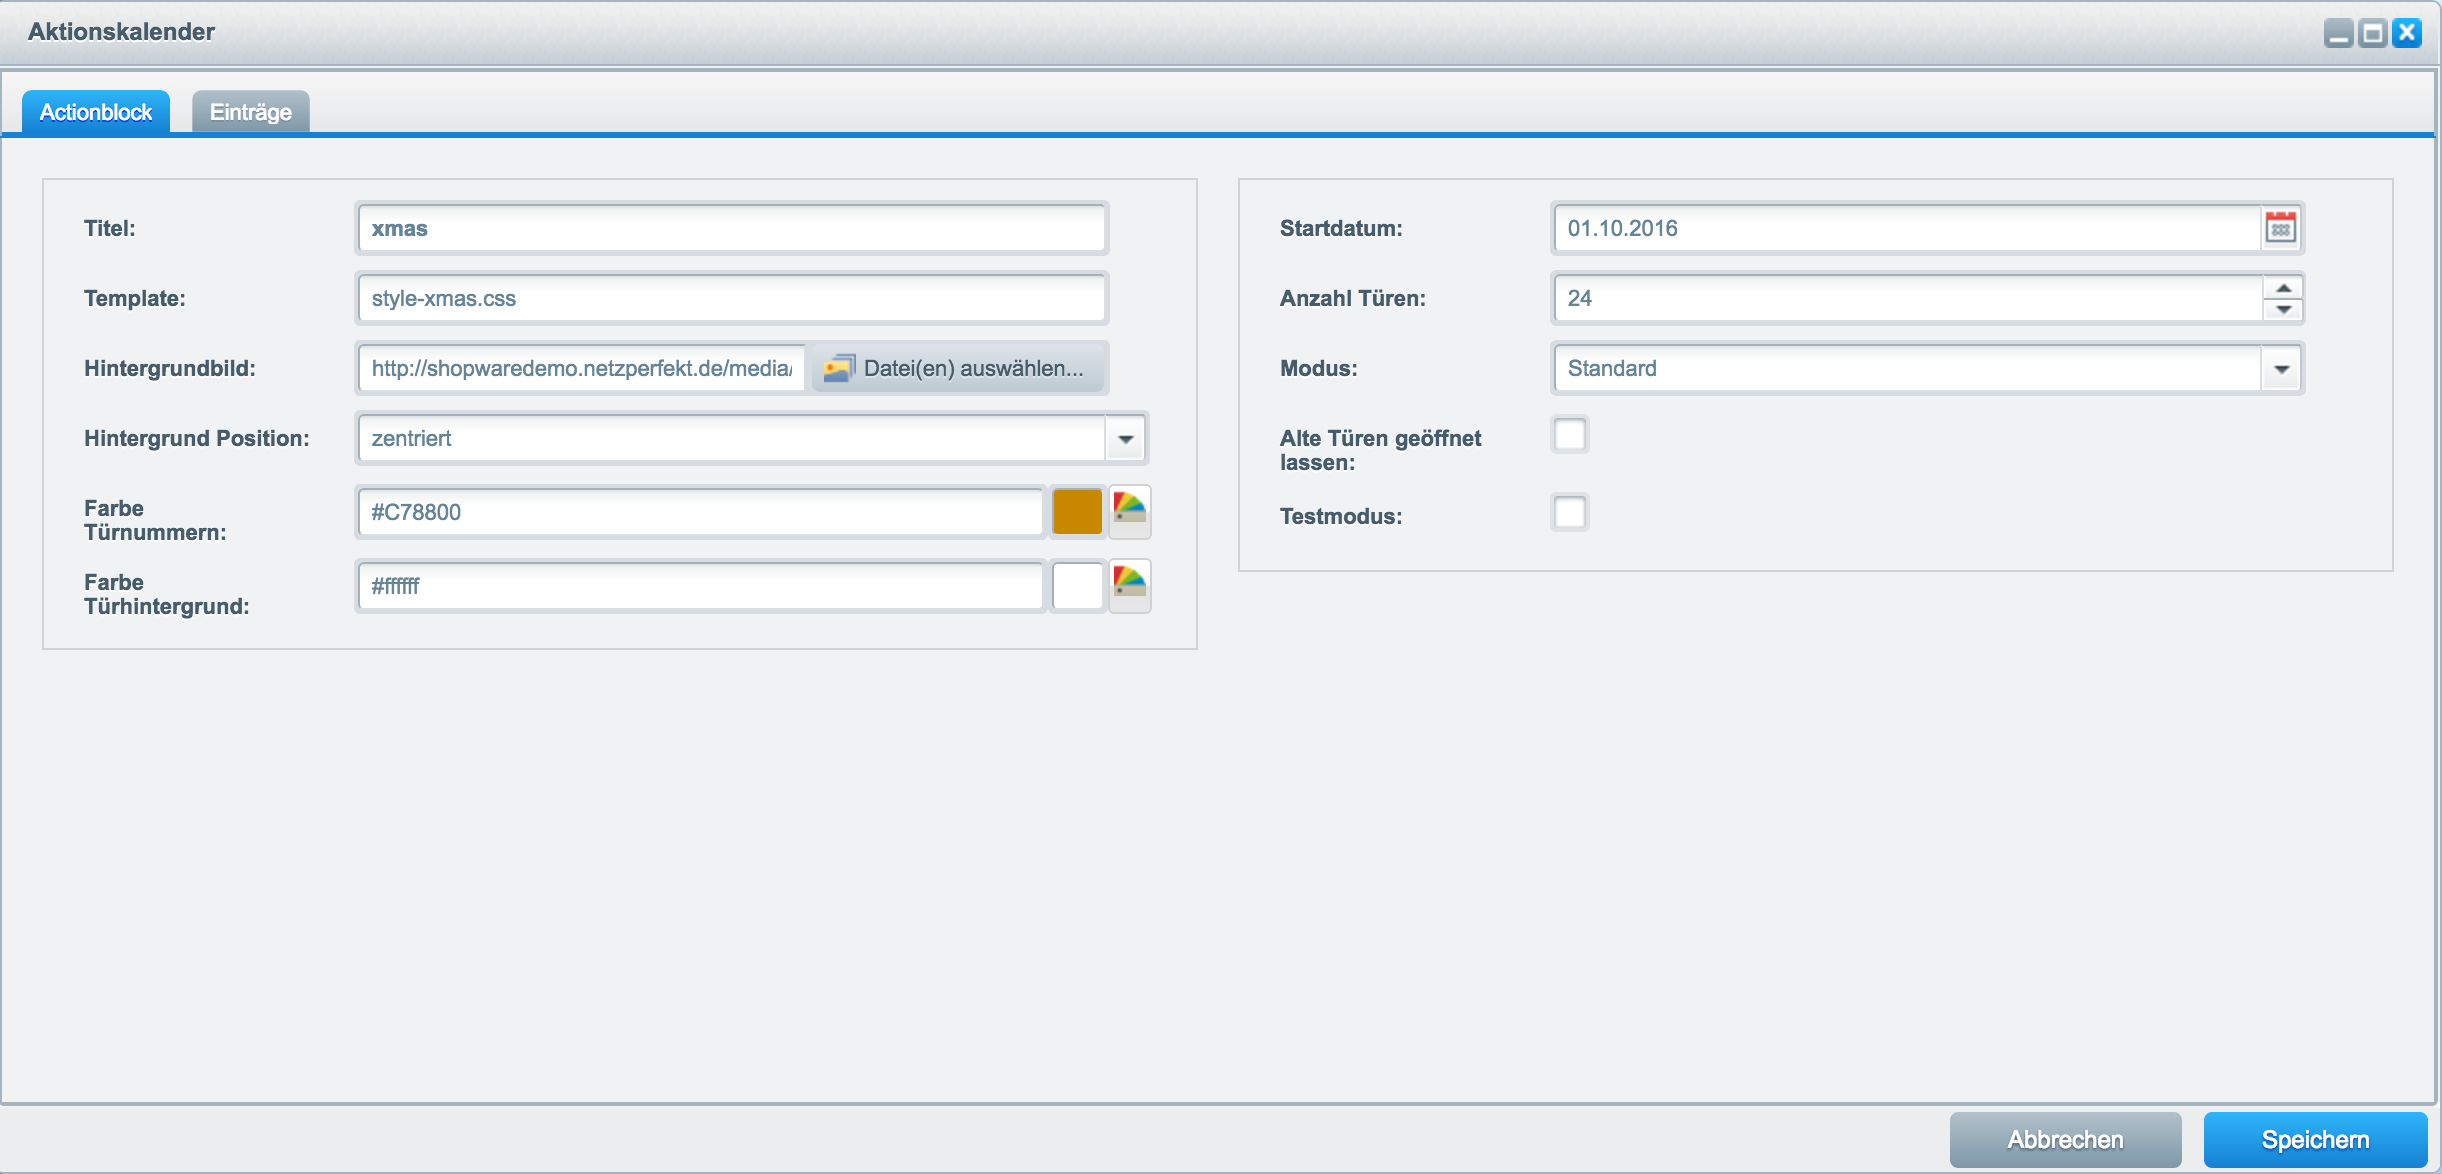Click the Farbe Türnummern hex field

pos(700,512)
